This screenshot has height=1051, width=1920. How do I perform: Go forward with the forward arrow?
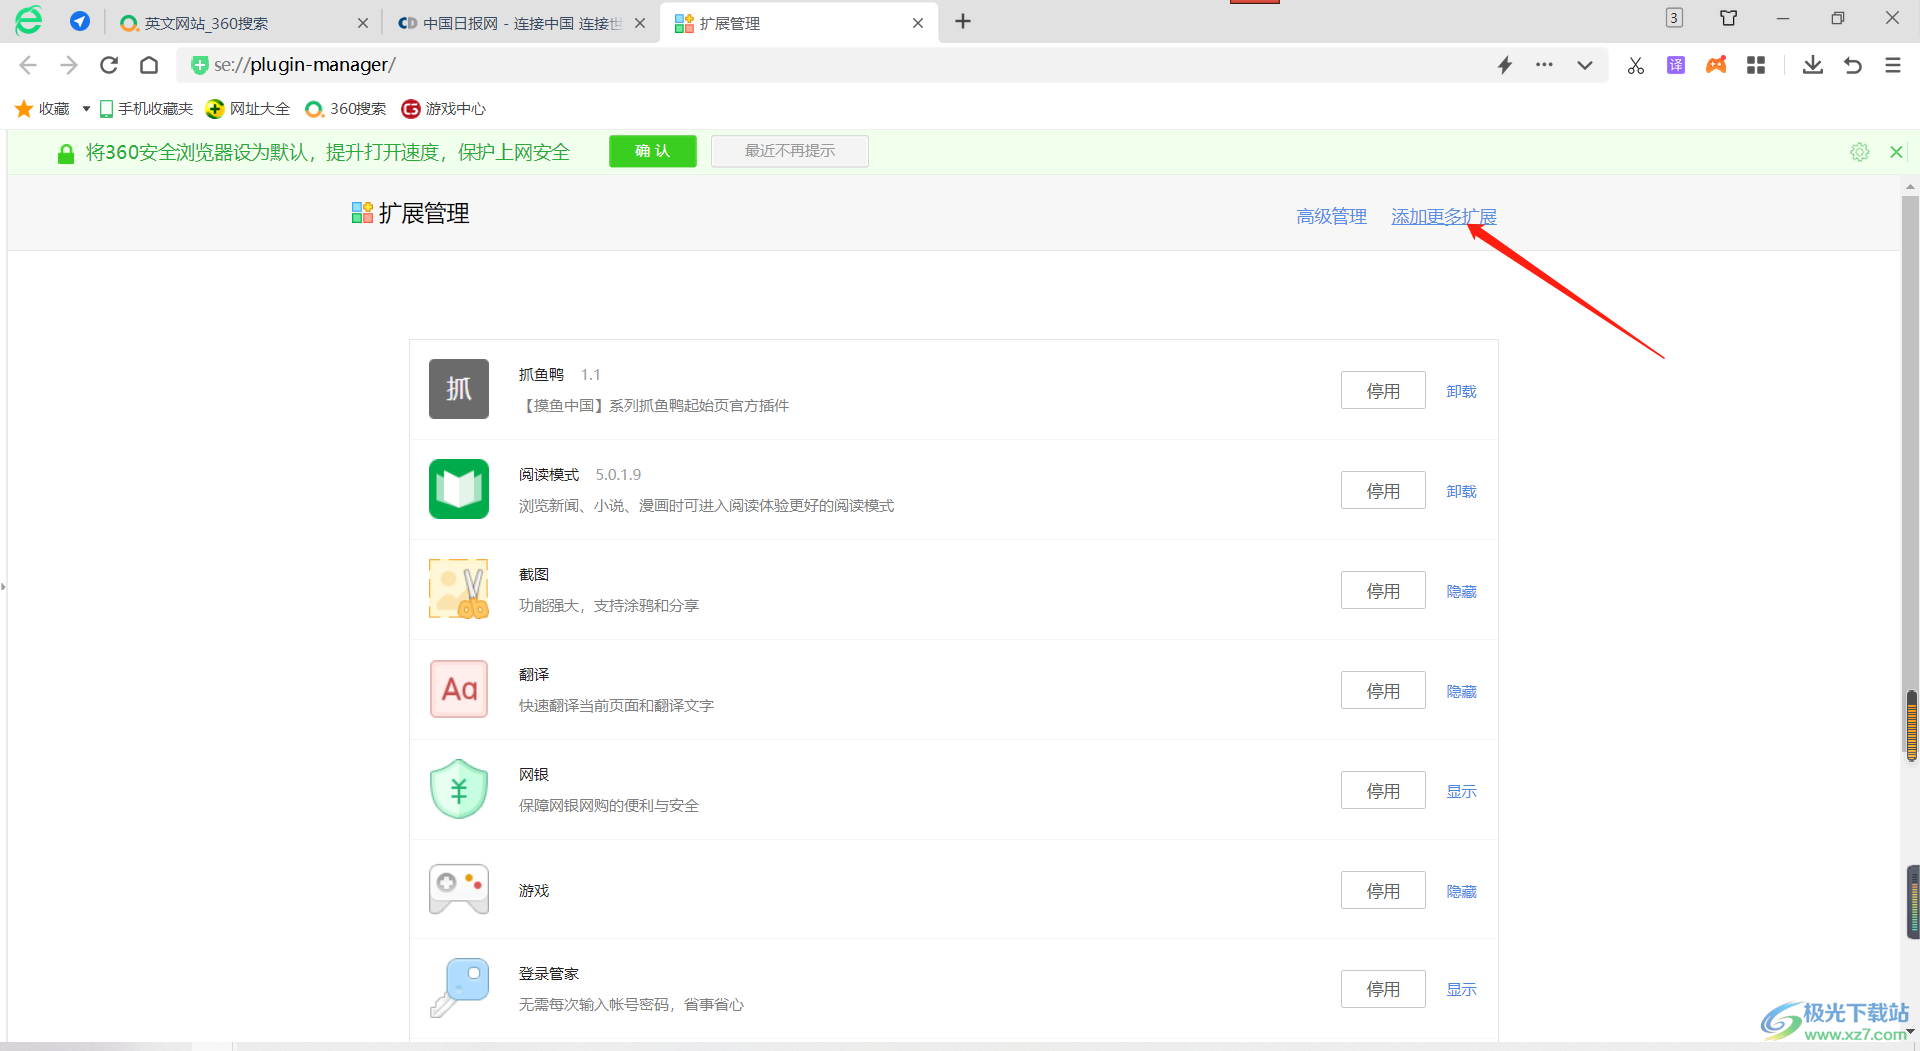pyautogui.click(x=68, y=65)
